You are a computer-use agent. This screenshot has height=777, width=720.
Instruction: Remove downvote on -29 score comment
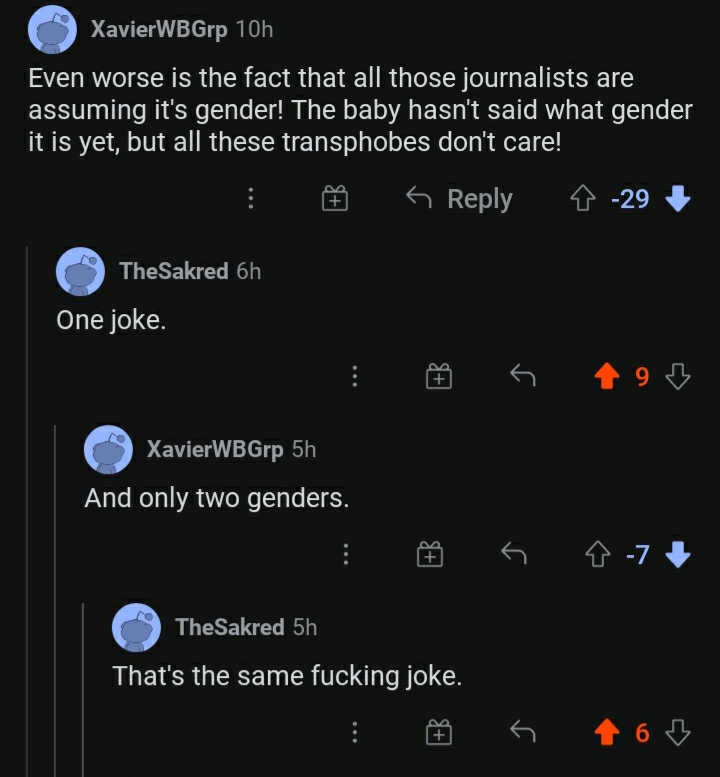678,199
